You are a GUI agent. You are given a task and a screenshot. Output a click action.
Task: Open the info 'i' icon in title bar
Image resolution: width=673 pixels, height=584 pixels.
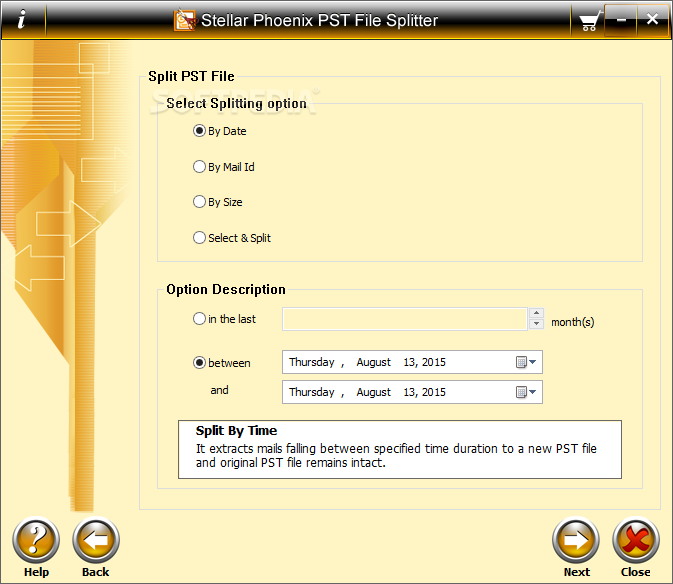[21, 19]
